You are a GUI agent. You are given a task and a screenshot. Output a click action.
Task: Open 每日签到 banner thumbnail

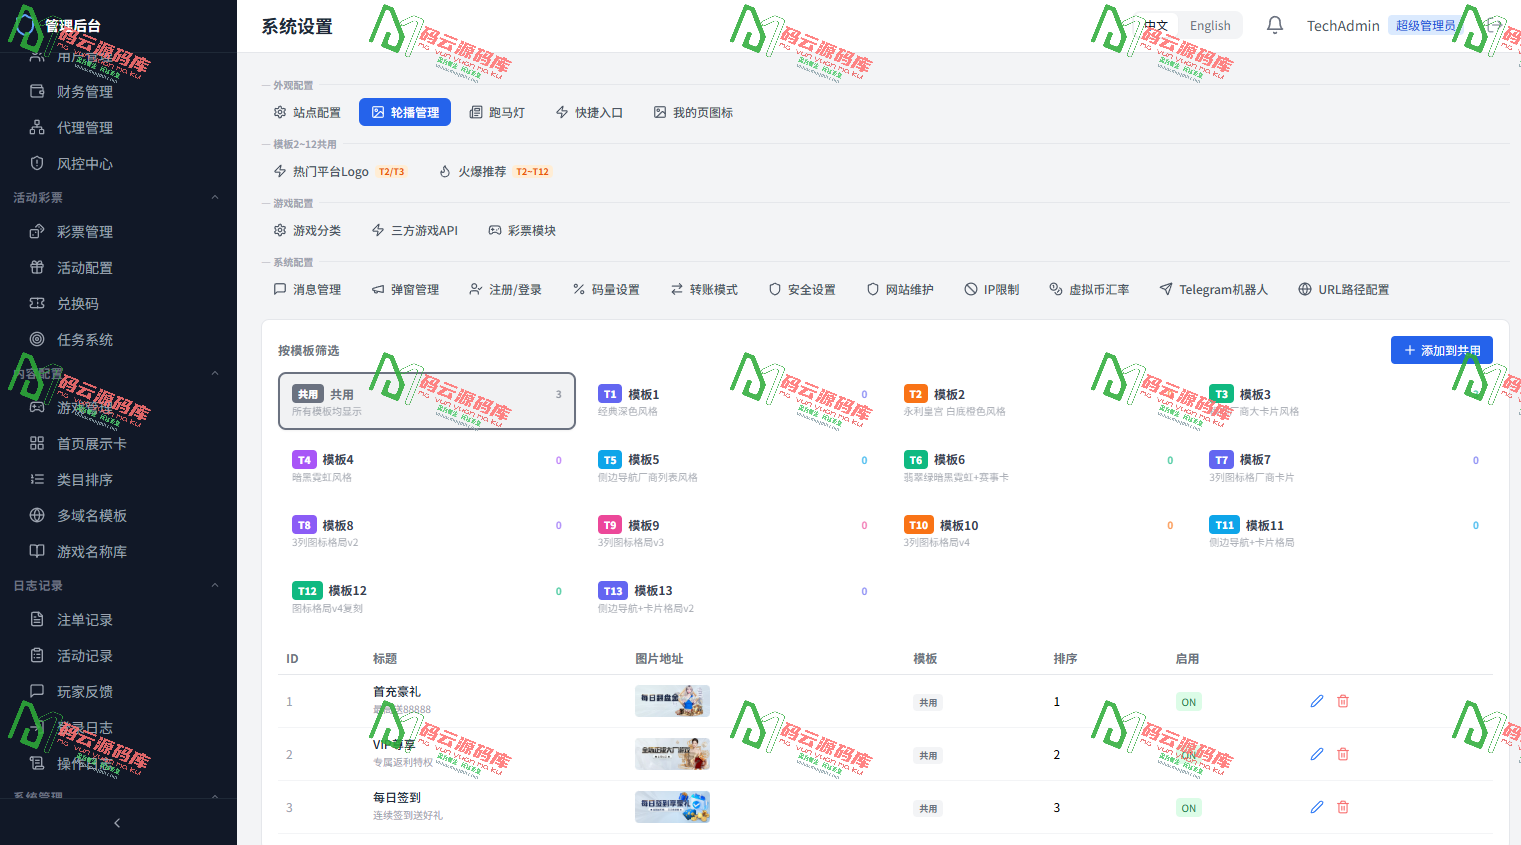pos(672,807)
